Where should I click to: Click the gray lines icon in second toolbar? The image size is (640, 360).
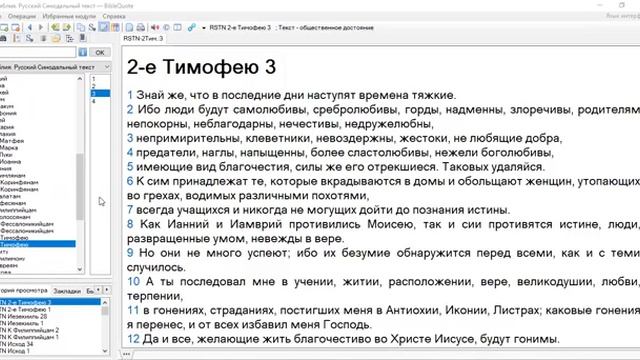click(x=43, y=38)
